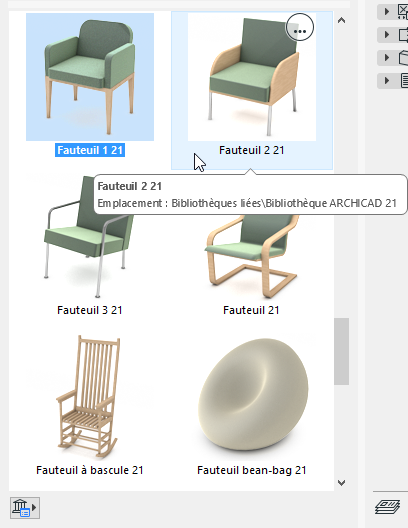This screenshot has height=528, width=408.
Task: Click the 3D box model panel icon
Action: coord(403,58)
